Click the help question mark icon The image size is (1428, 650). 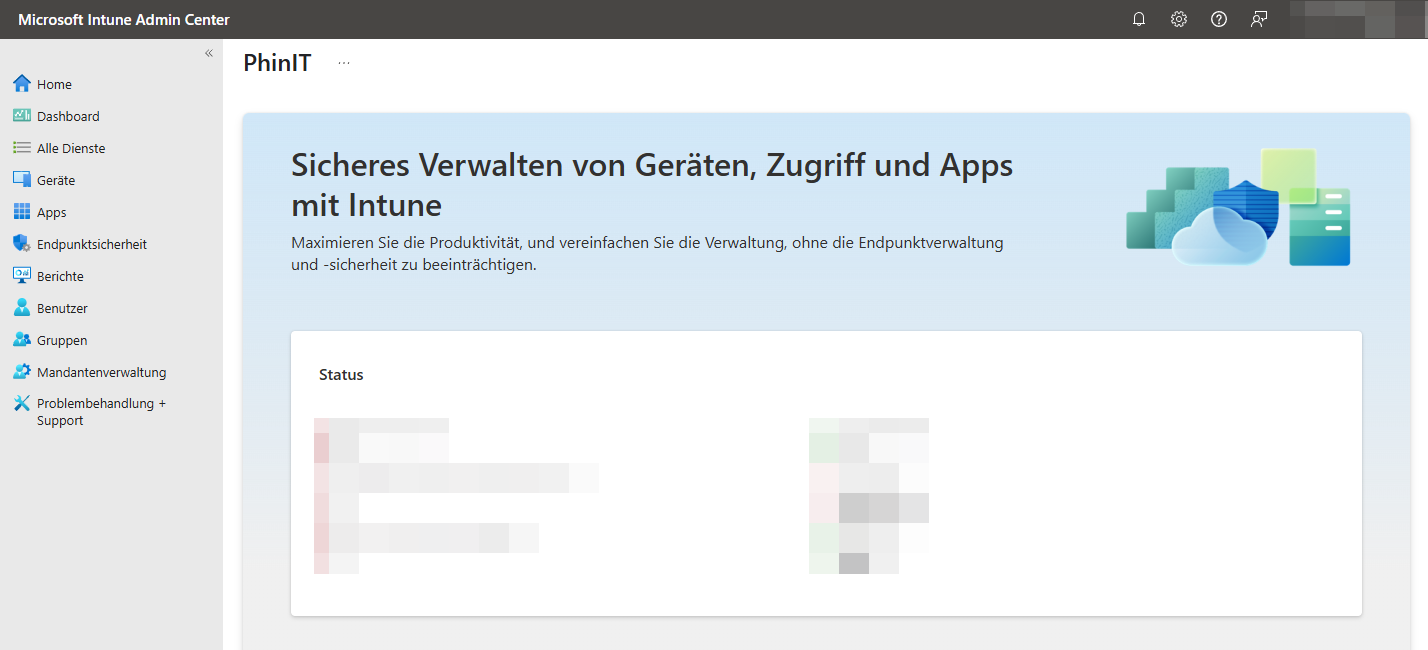coord(1219,19)
